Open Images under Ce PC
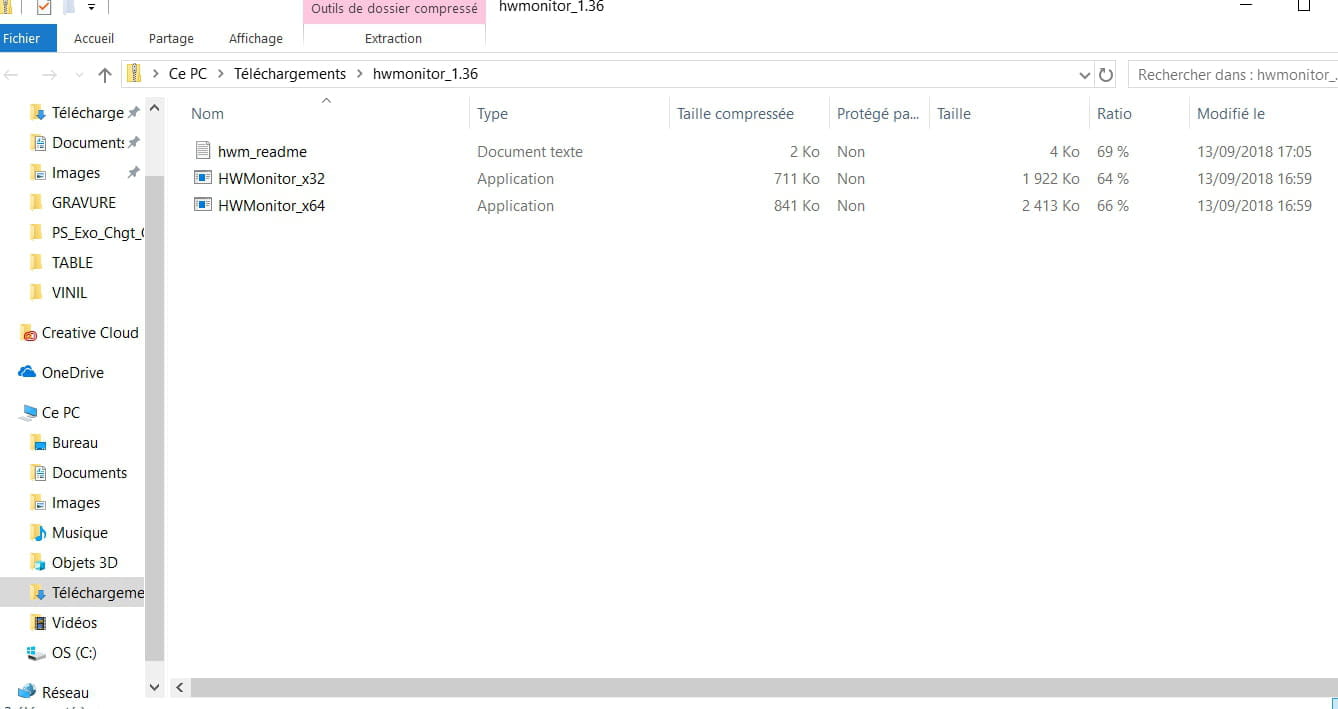The width and height of the screenshot is (1338, 709). (x=76, y=503)
